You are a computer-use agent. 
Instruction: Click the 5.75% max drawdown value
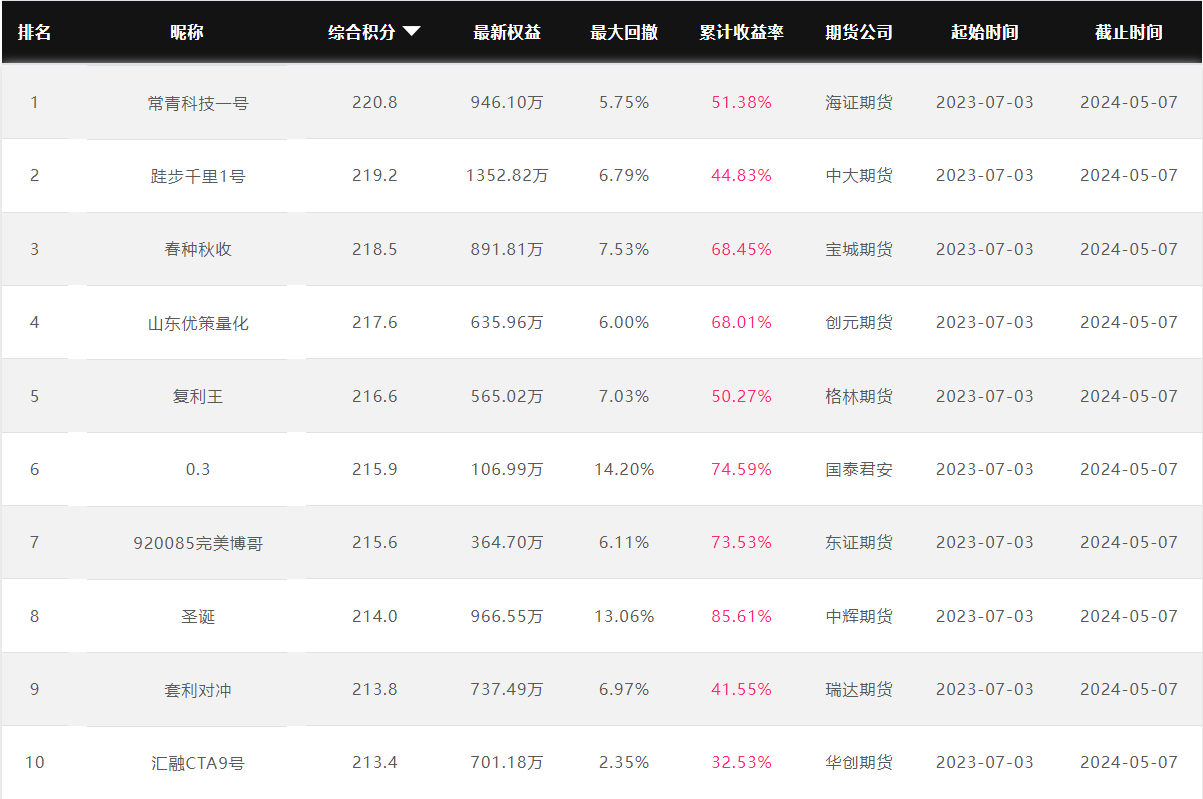pyautogui.click(x=624, y=102)
